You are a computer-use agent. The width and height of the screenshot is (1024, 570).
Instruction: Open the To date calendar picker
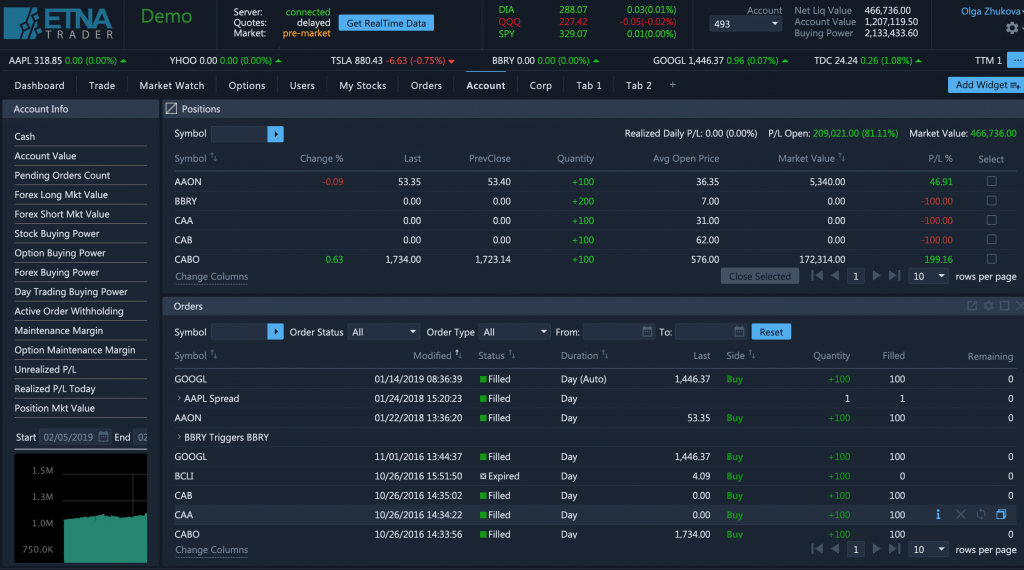pyautogui.click(x=739, y=332)
